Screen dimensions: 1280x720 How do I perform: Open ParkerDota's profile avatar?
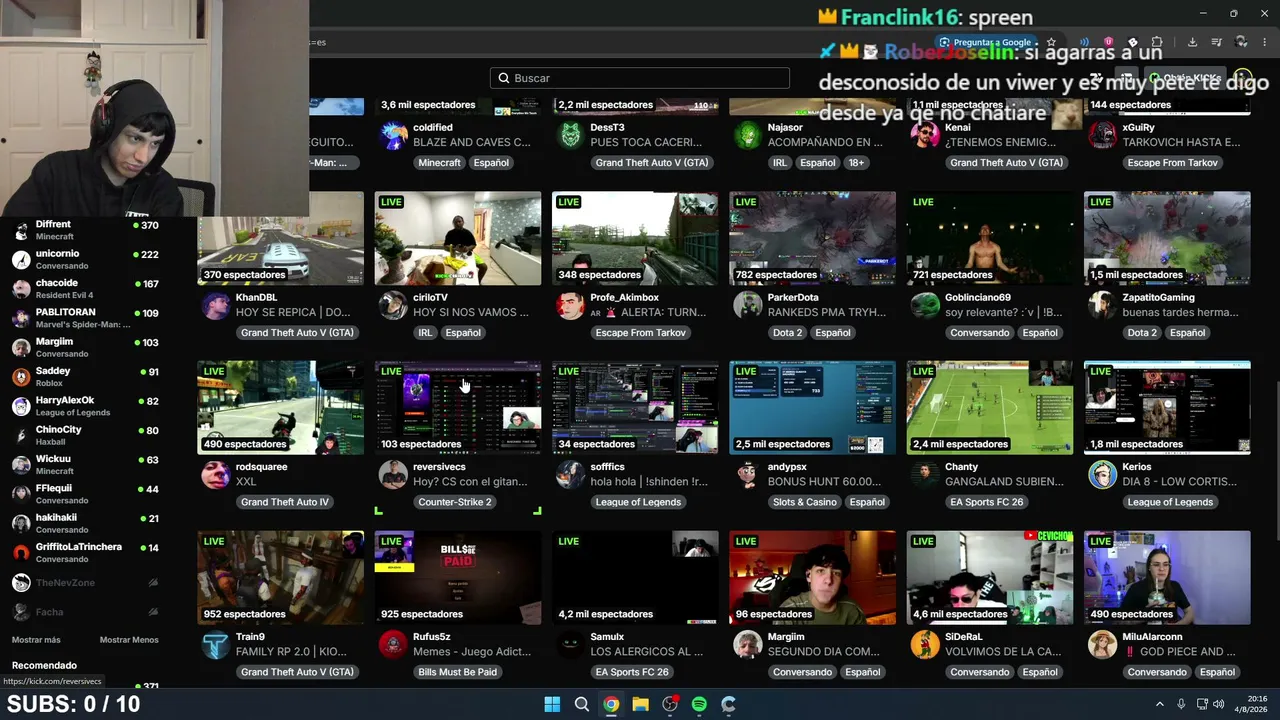click(x=747, y=305)
